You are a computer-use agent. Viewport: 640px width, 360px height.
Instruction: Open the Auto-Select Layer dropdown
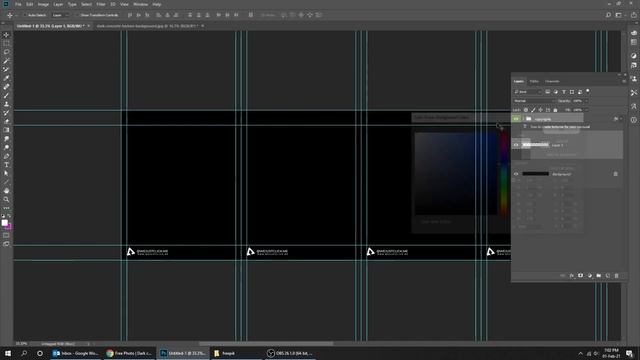tap(60, 15)
